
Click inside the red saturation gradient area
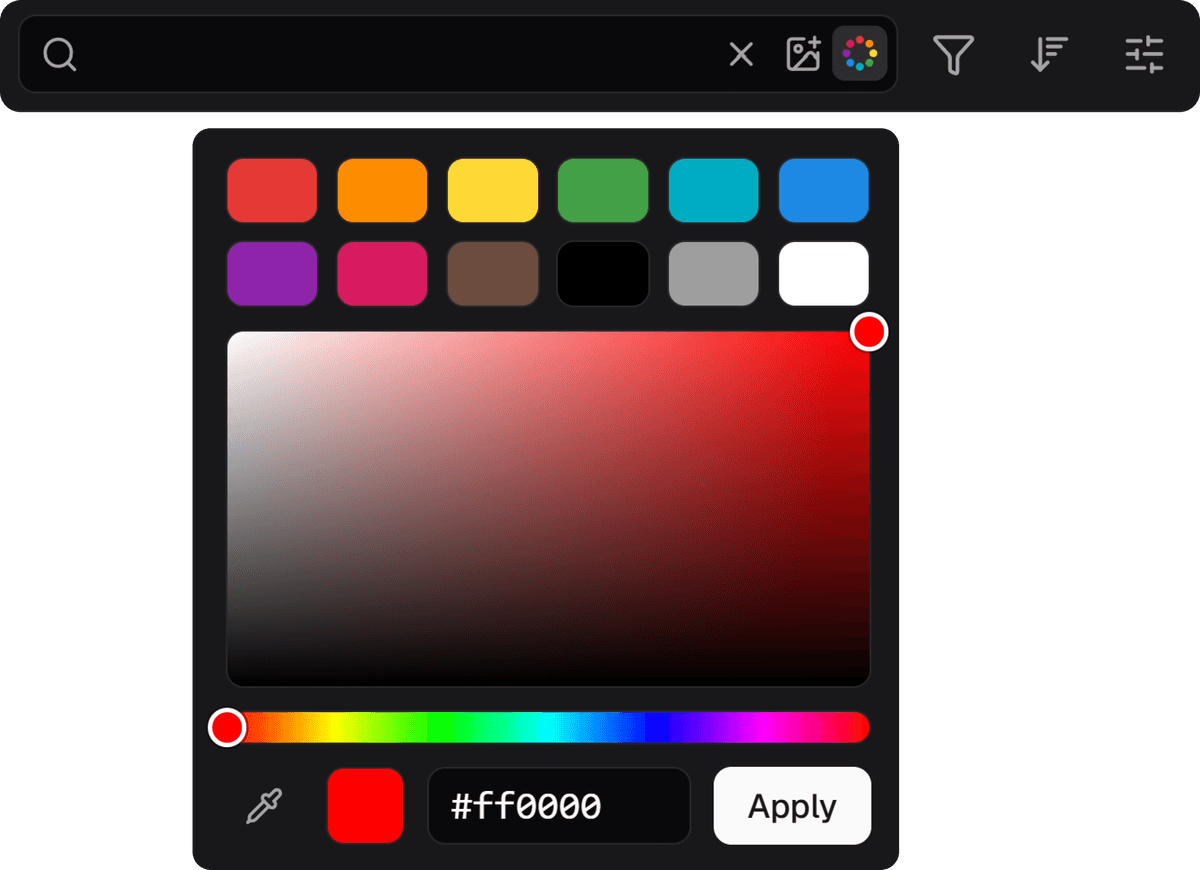pyautogui.click(x=548, y=509)
